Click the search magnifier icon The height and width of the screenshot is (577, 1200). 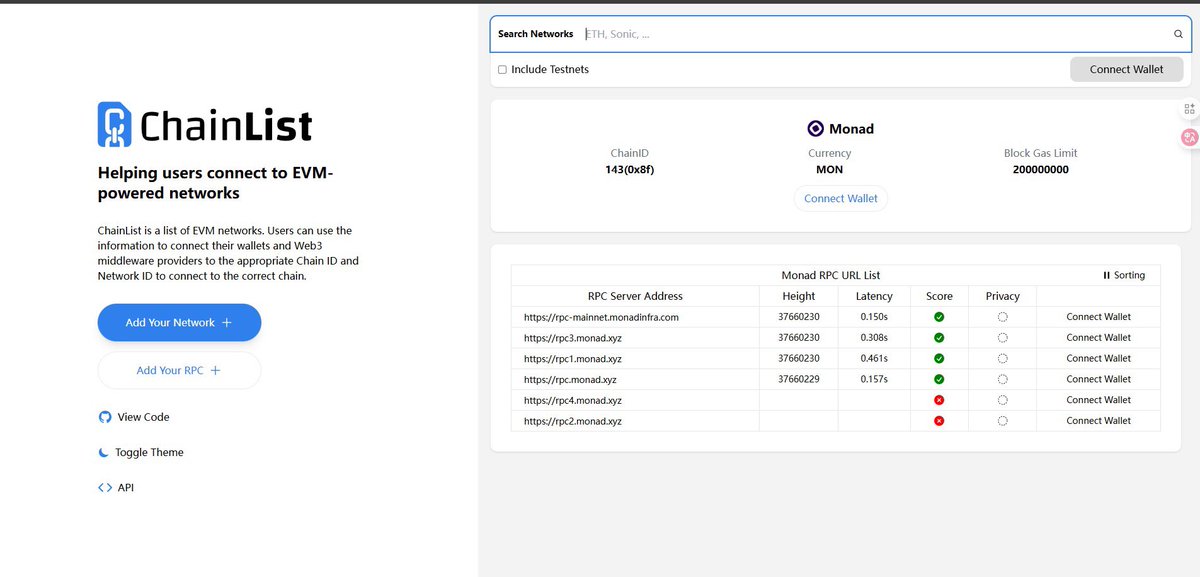[x=1178, y=34]
